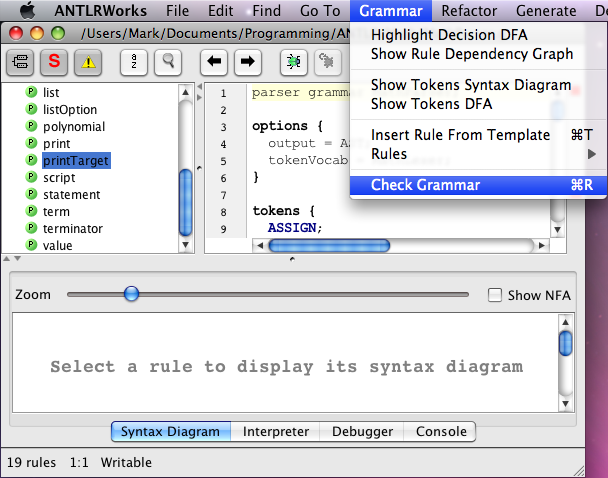The width and height of the screenshot is (608, 478).
Task: Collapse the rule panel with left triangle
Action: click(x=200, y=86)
